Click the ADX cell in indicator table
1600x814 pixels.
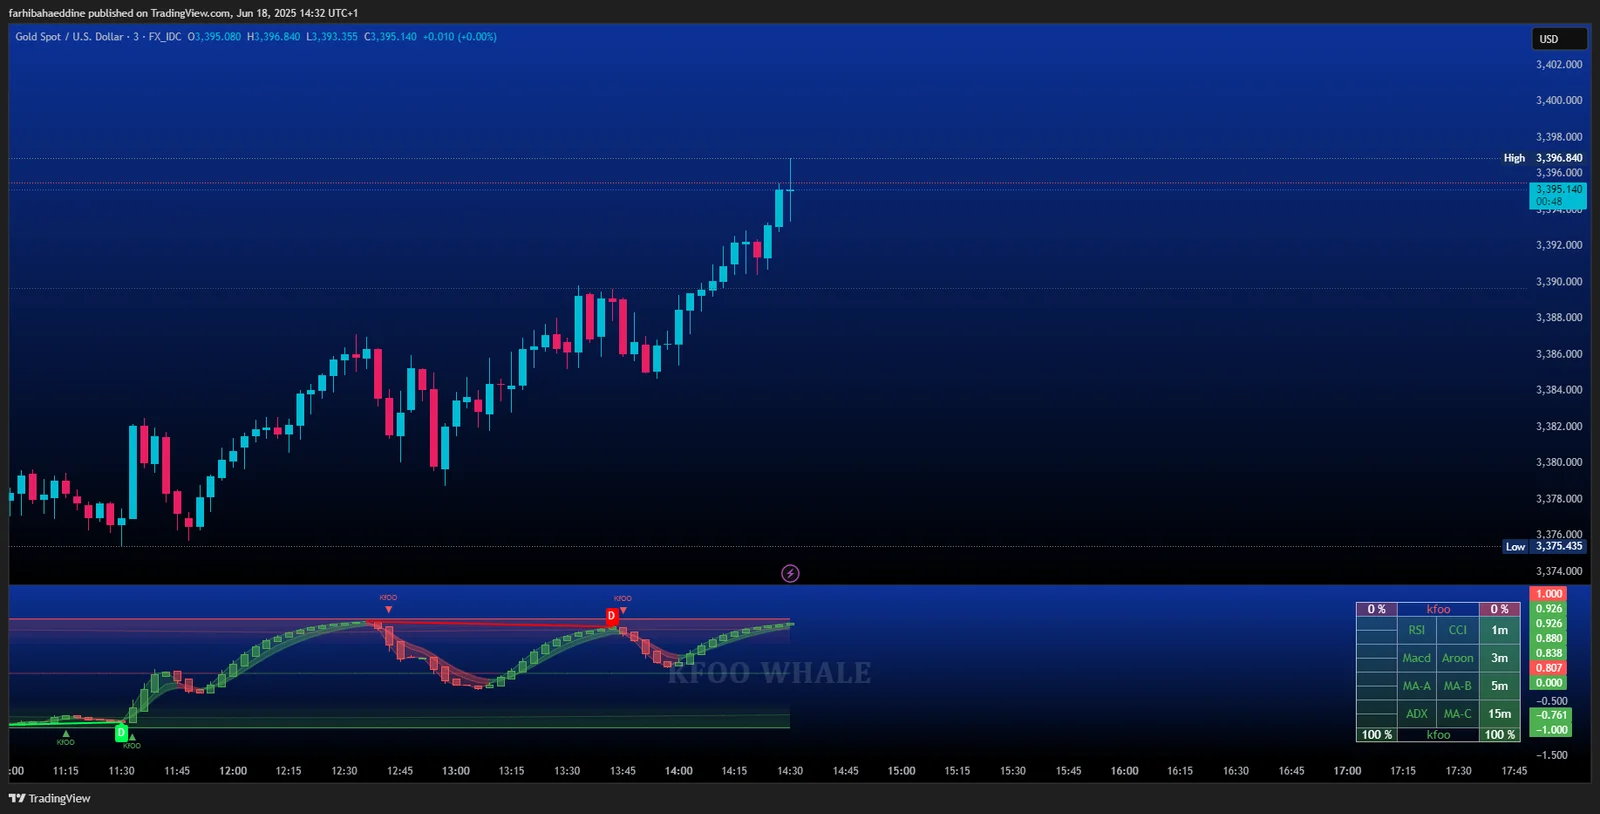[1416, 714]
